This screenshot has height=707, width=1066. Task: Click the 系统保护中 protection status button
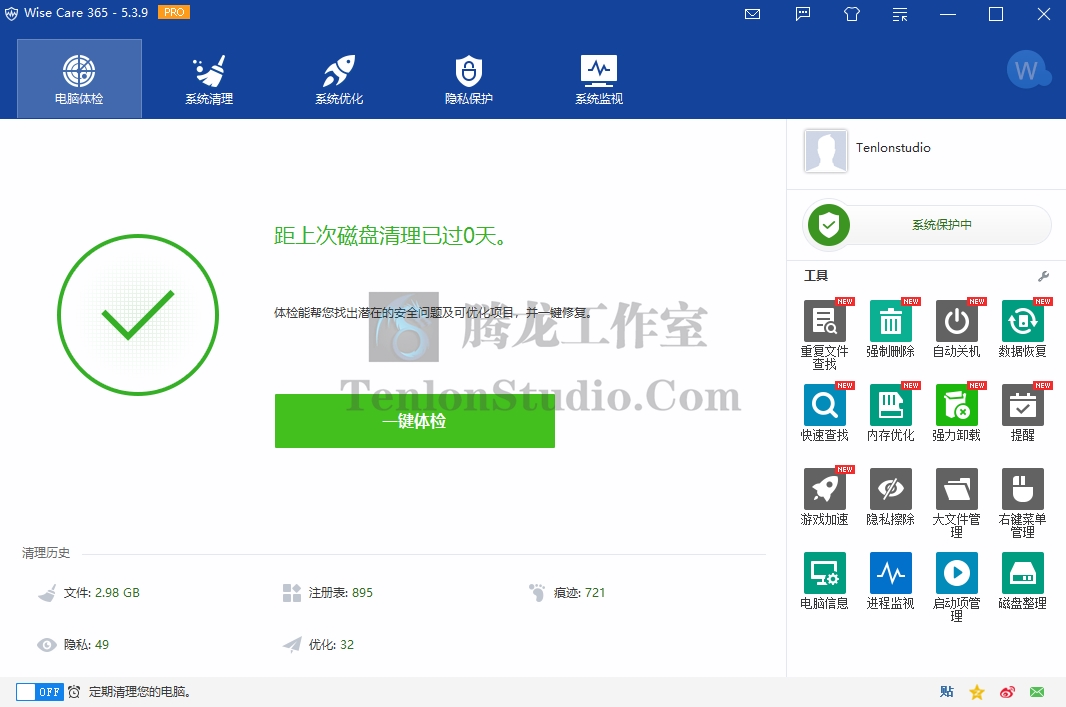tap(927, 224)
